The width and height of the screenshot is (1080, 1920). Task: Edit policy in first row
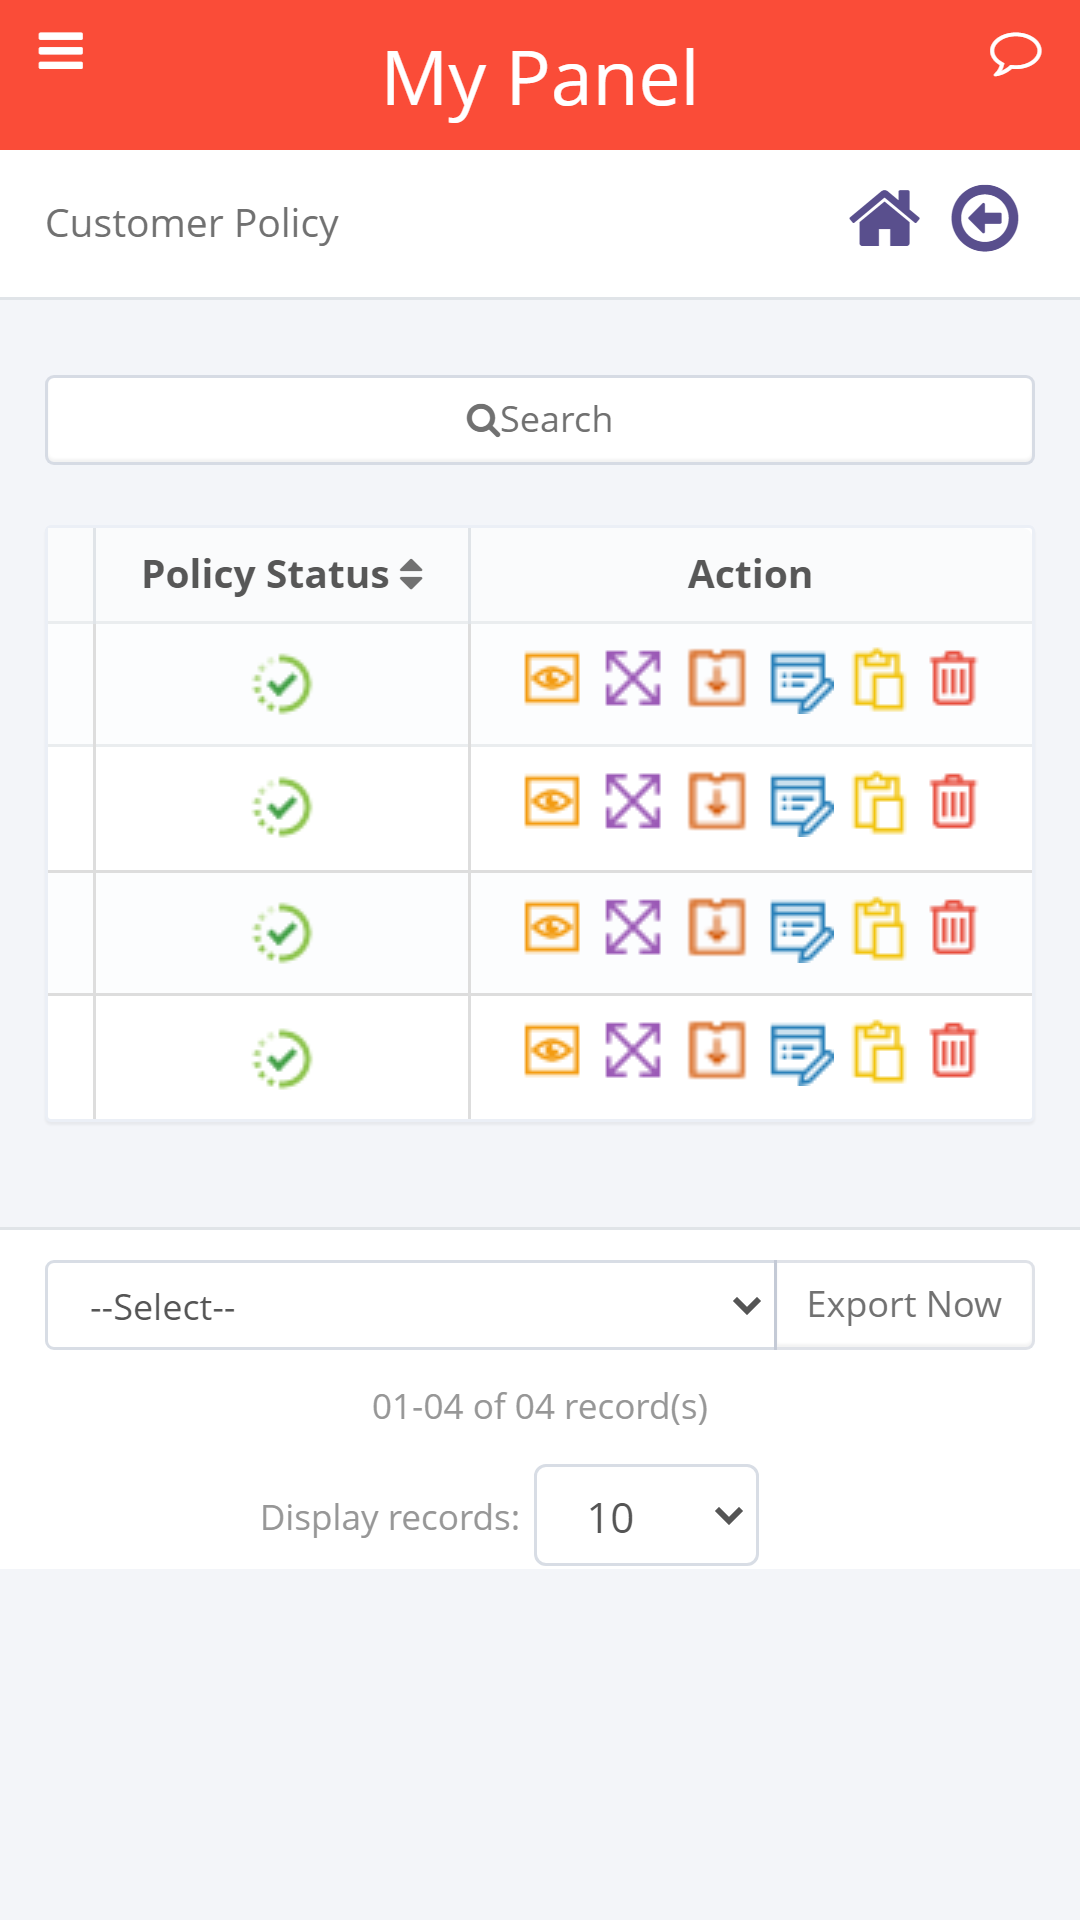pos(801,682)
